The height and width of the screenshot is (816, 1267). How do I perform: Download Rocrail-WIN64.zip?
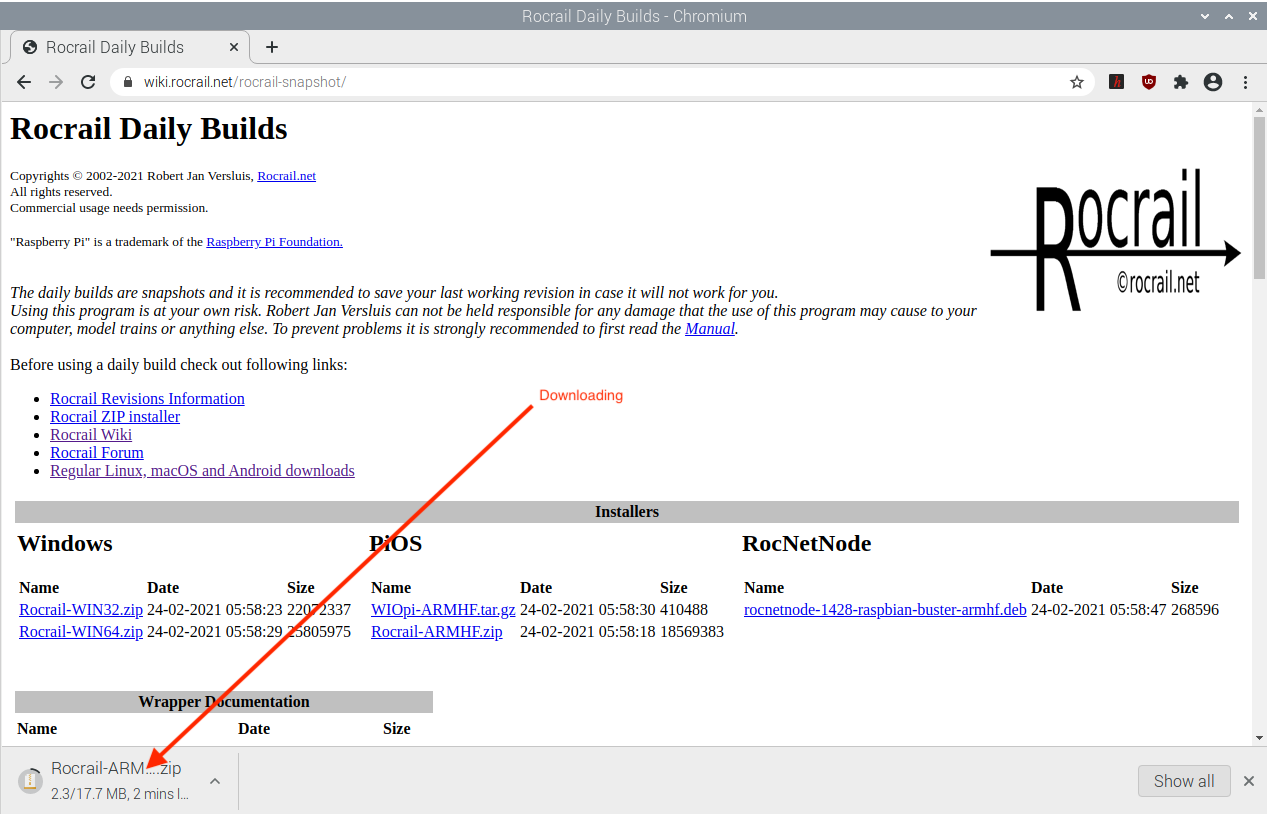click(x=81, y=631)
